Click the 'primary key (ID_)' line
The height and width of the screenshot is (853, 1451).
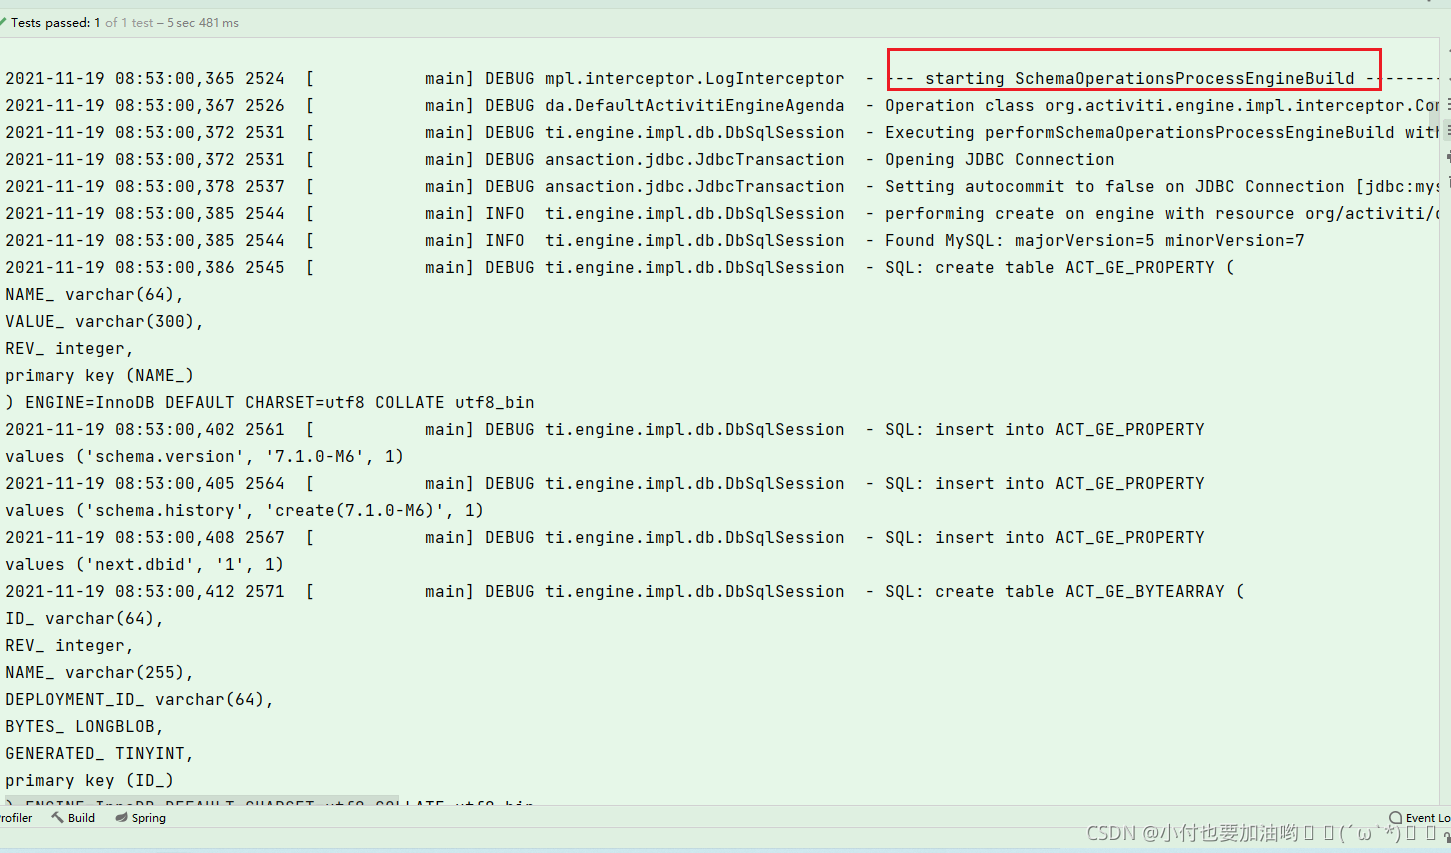89,780
